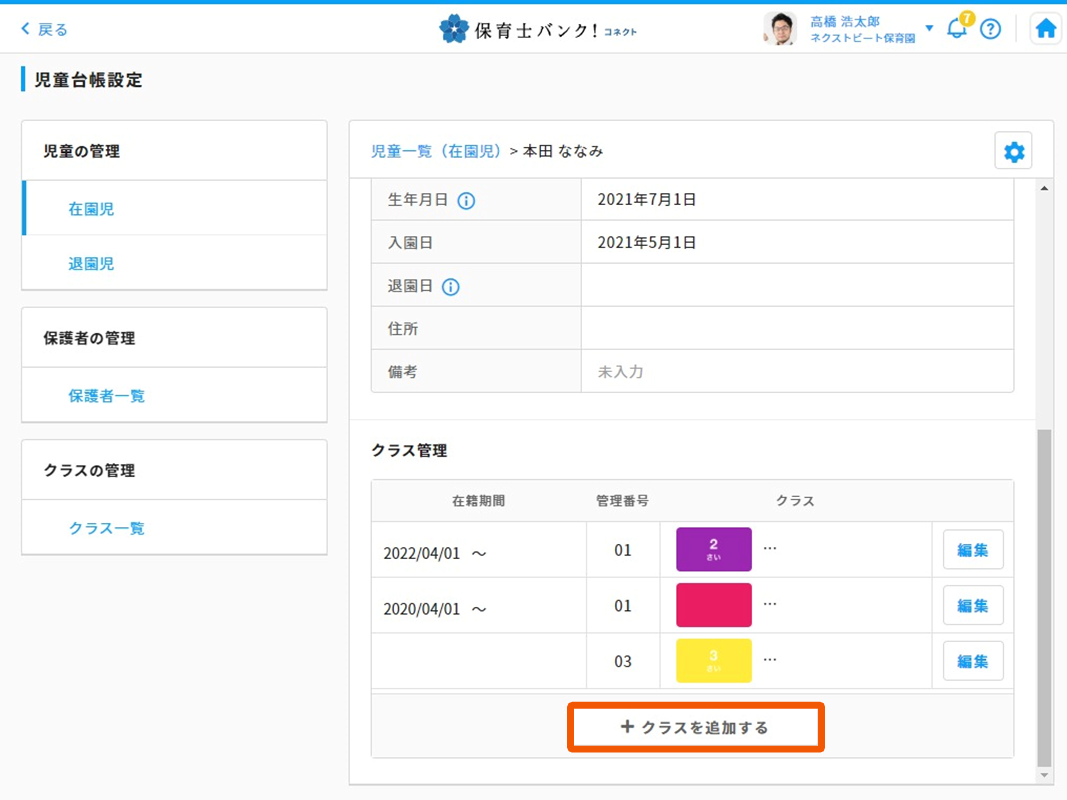Expand ellipsis beside purple 2さい class
Screen dimensions: 1067x800
[x=770, y=548]
